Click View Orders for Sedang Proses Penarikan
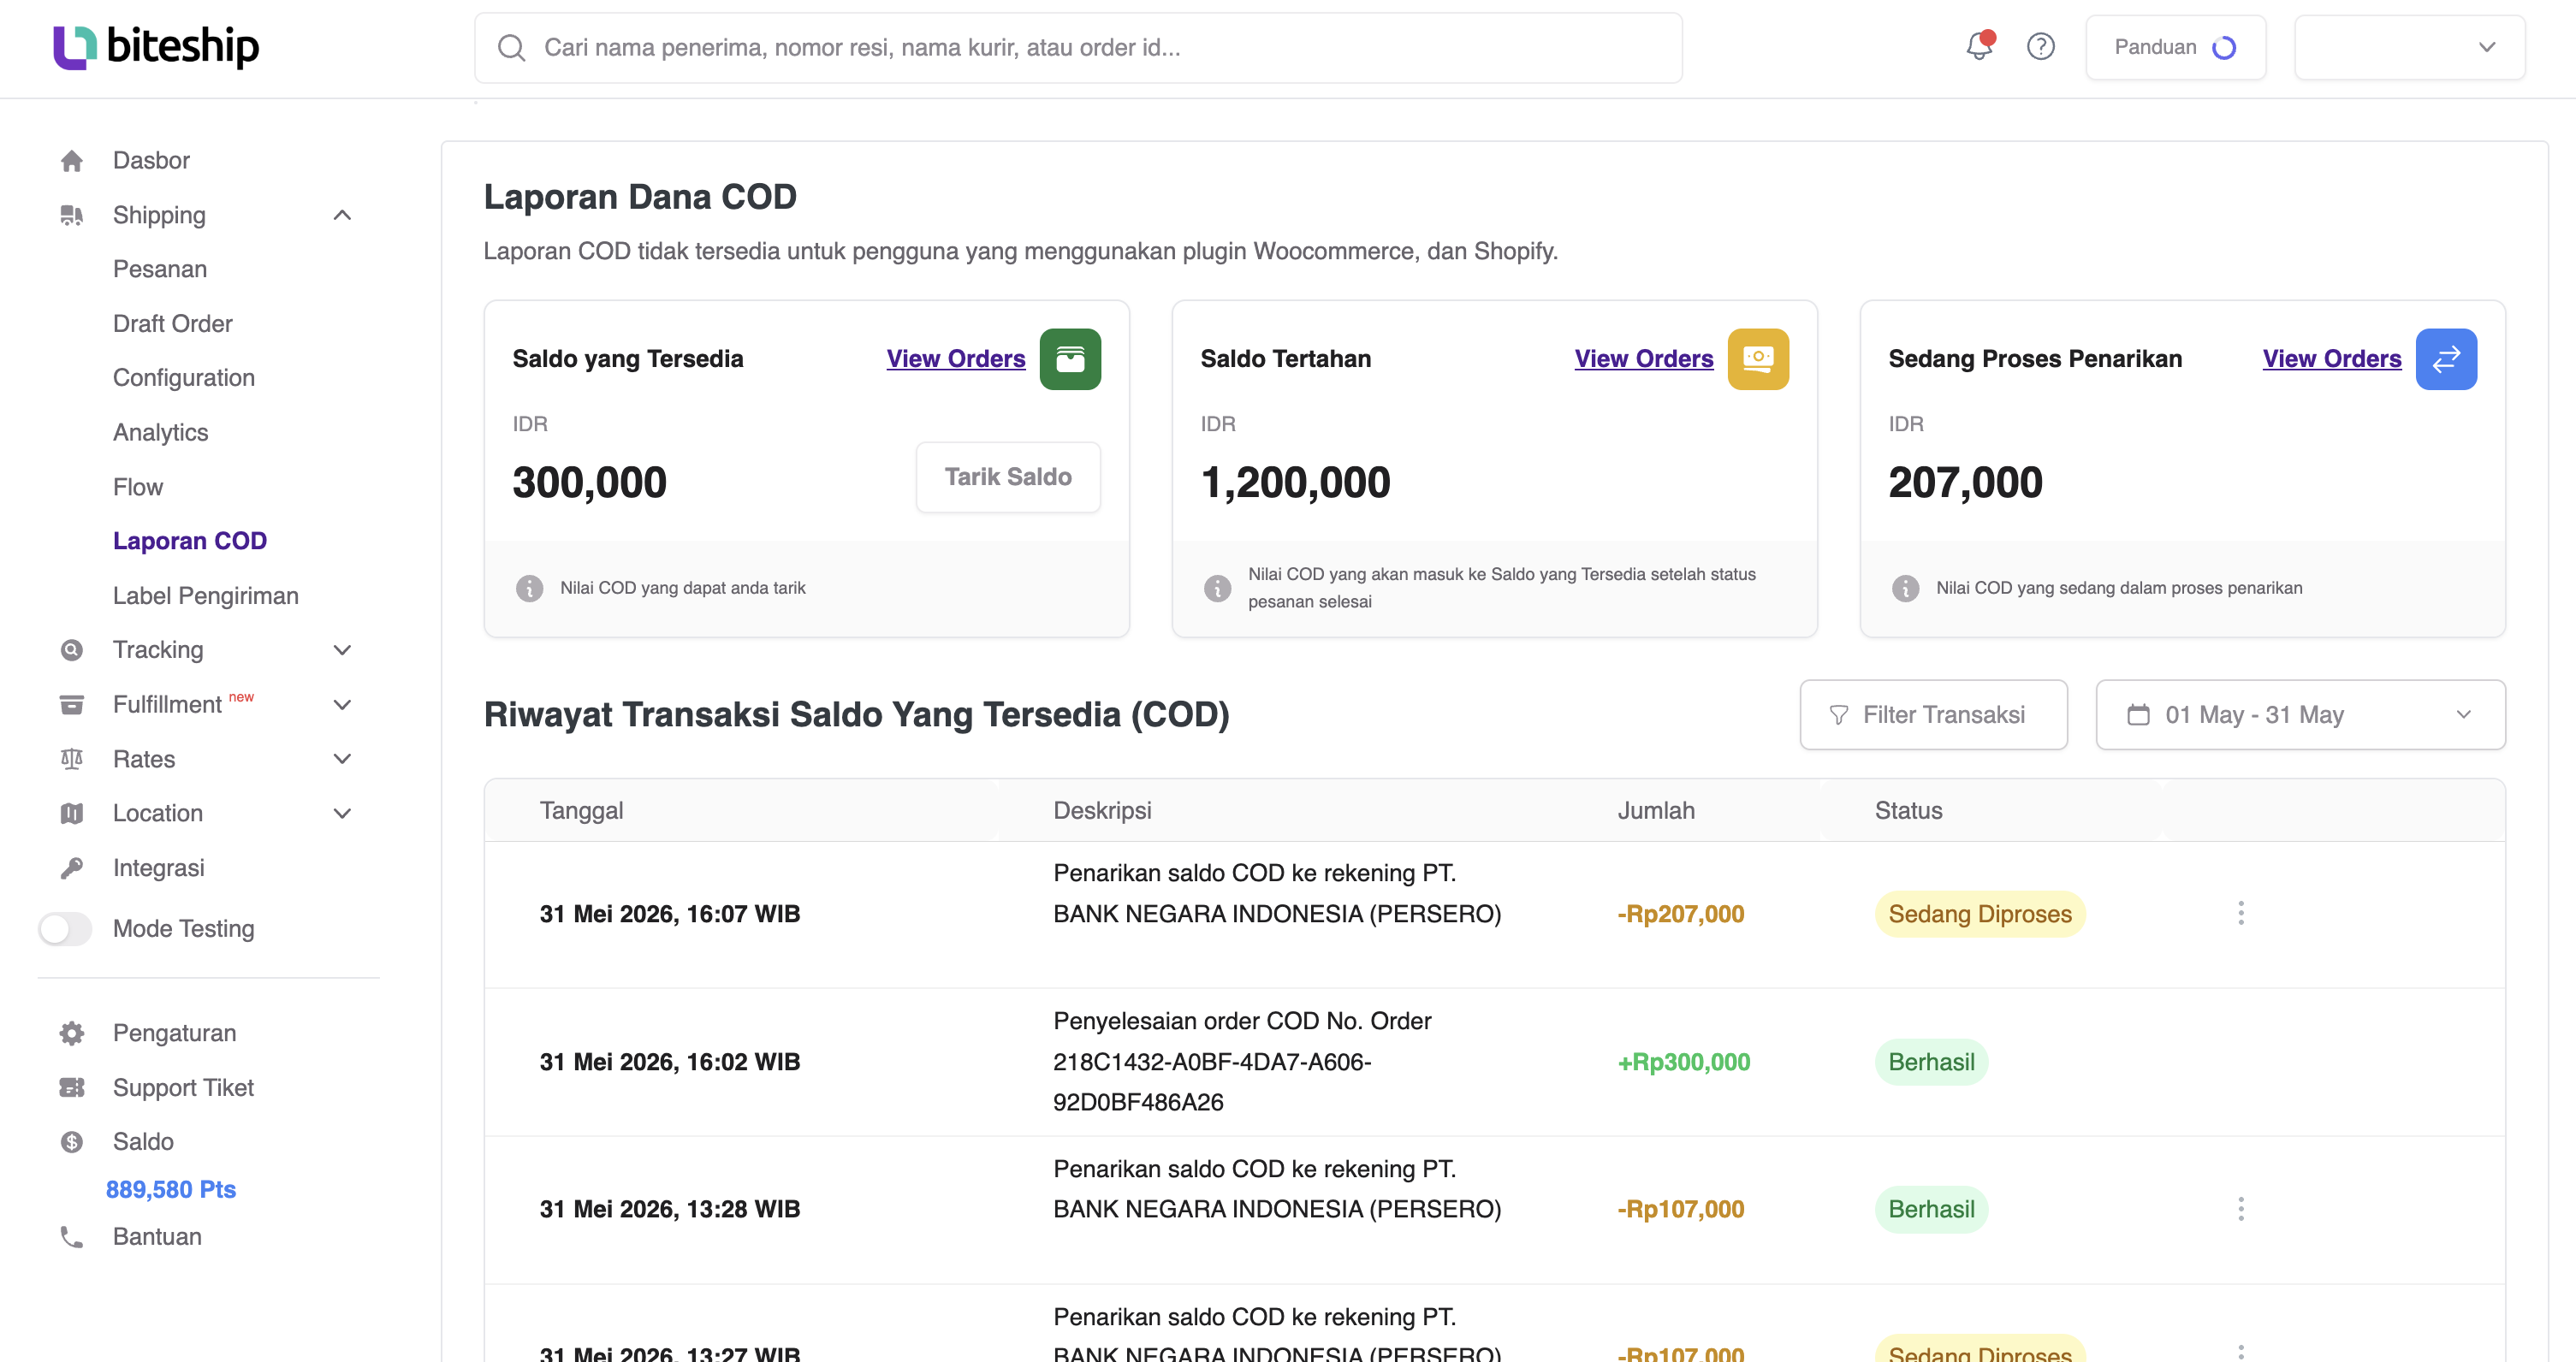Image resolution: width=2576 pixels, height=1362 pixels. tap(2332, 359)
